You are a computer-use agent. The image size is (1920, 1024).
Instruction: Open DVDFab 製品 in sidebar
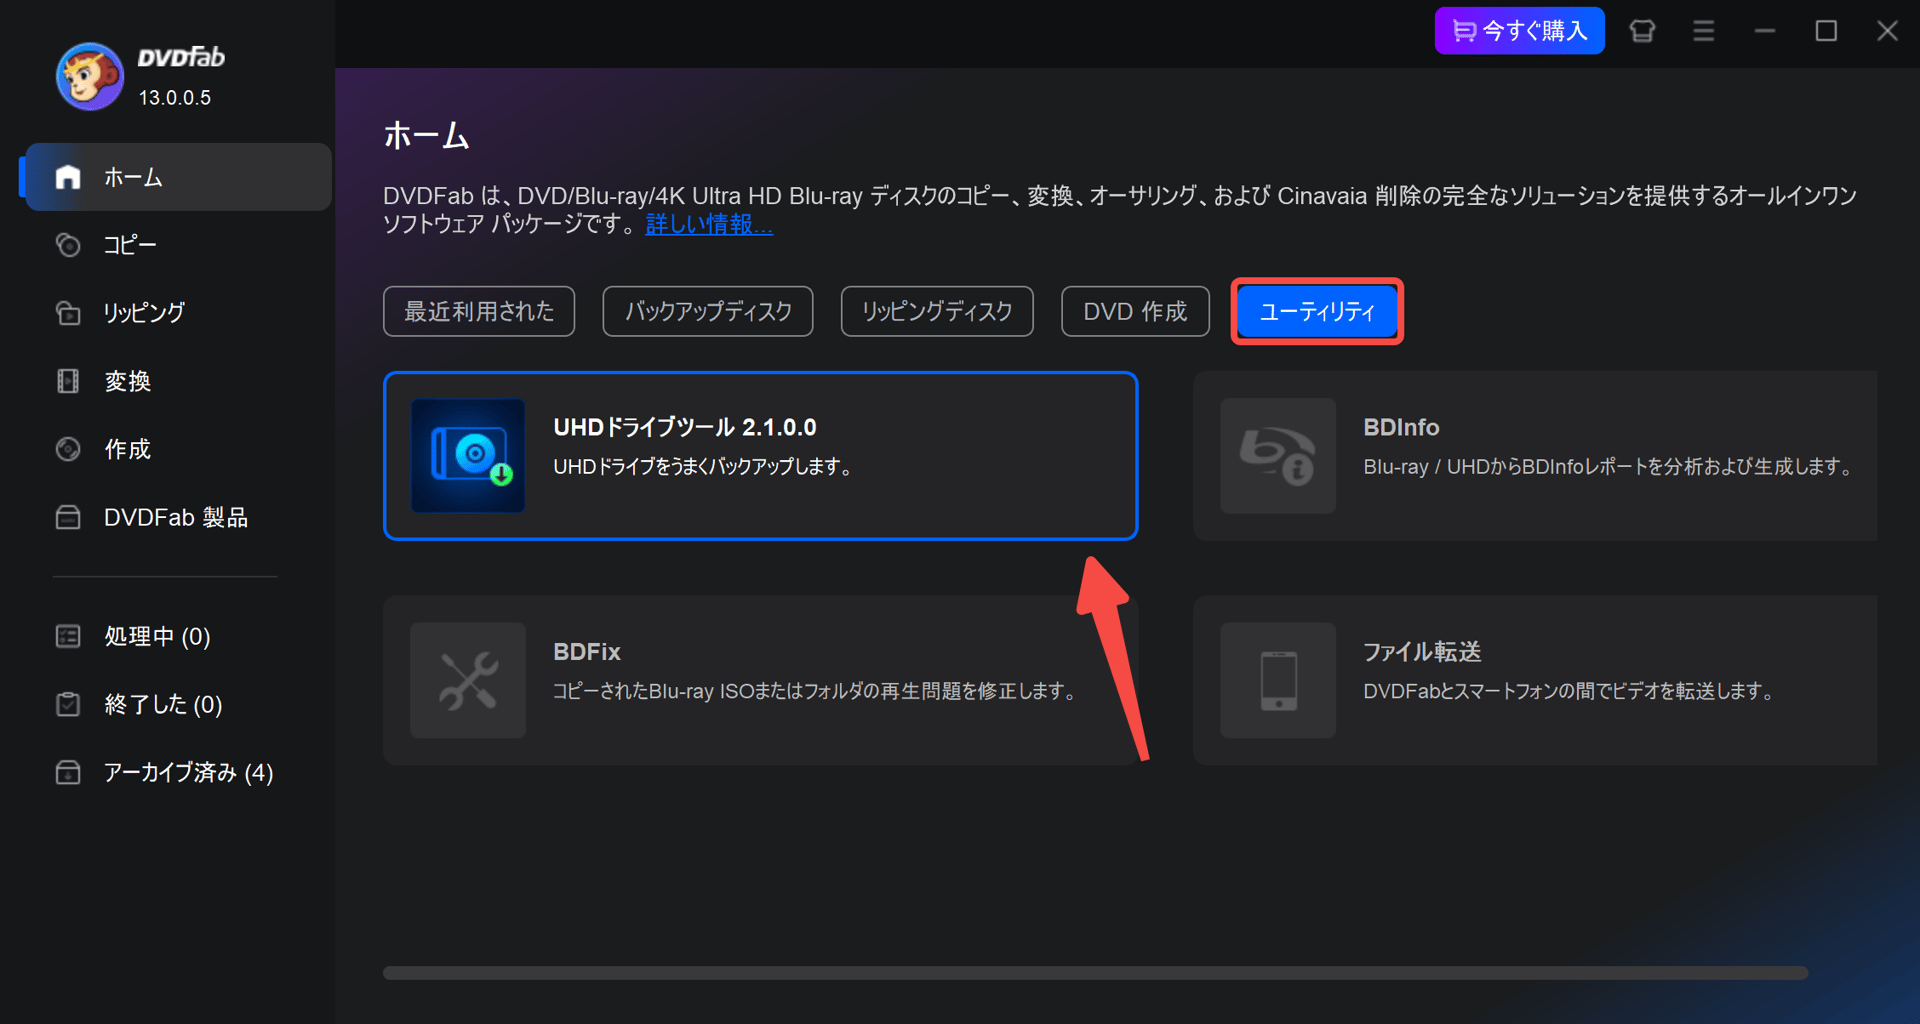[178, 517]
